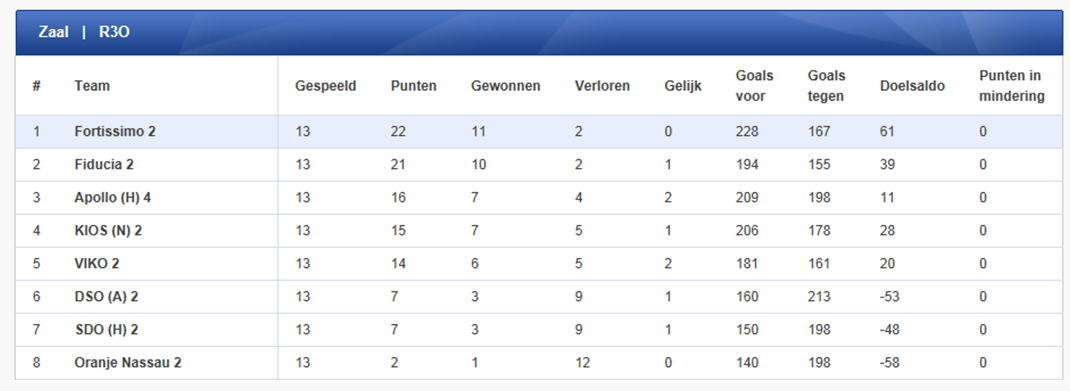
Task: Click the Goals voor column header
Action: click(754, 86)
